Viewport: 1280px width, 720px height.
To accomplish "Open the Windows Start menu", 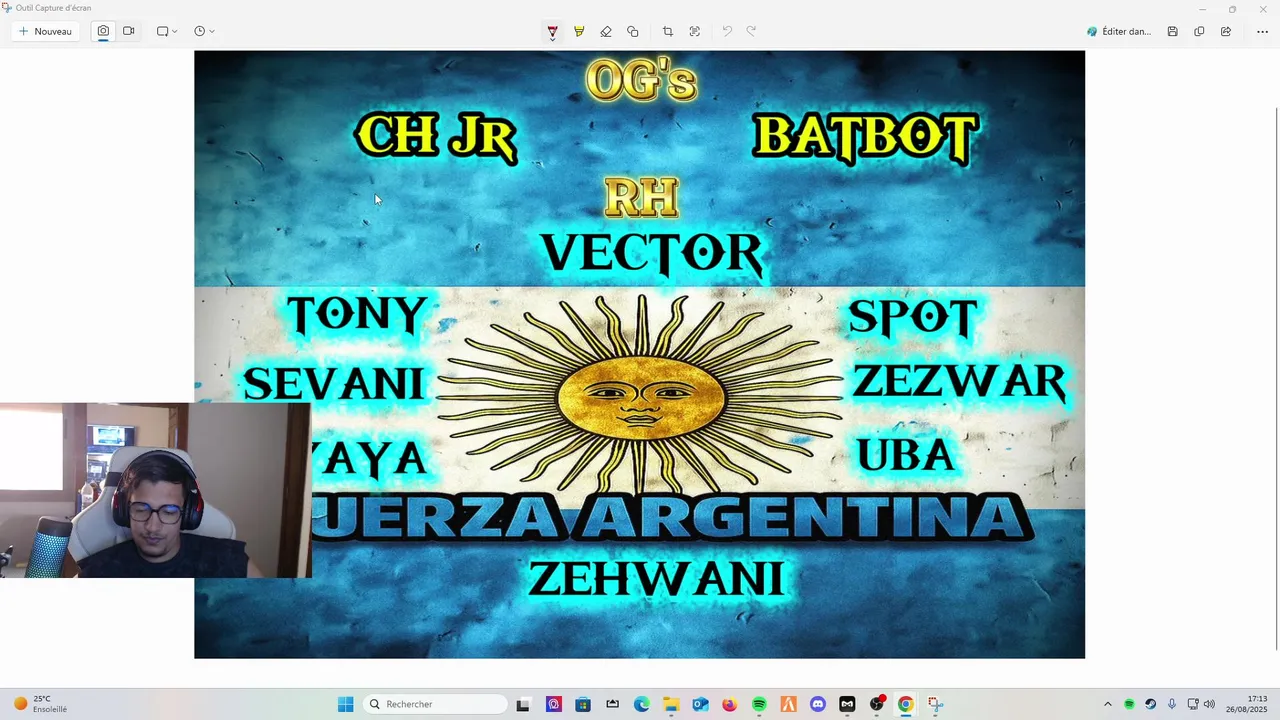I will point(346,704).
